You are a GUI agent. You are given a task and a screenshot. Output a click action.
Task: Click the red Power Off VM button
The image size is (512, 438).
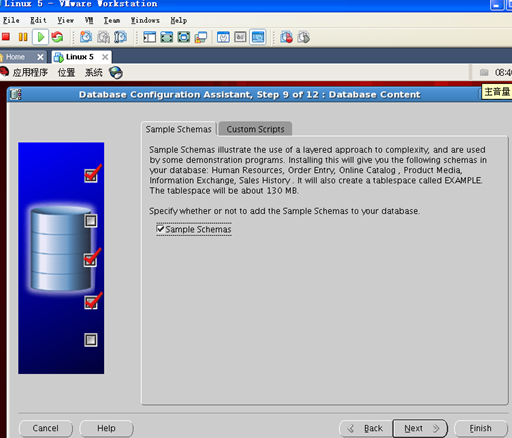pos(6,37)
